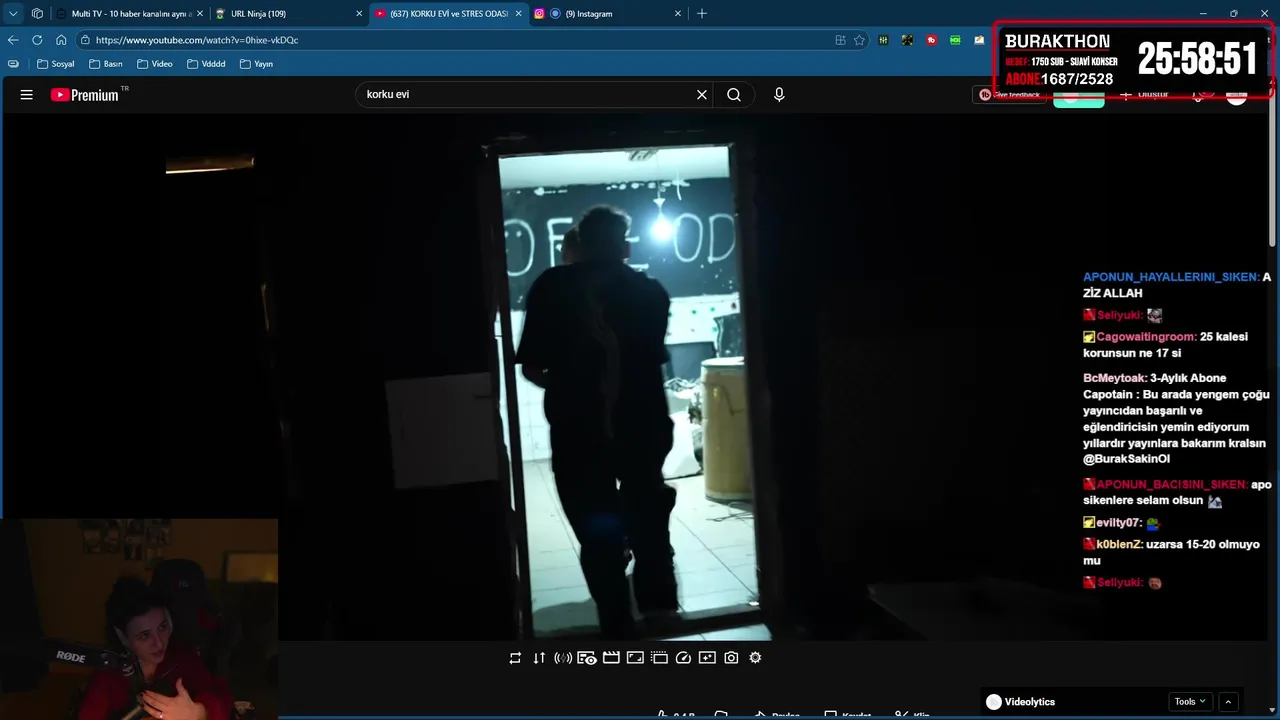Open the Vdddd bookmarks folder
1280x720 pixels.
[206, 64]
